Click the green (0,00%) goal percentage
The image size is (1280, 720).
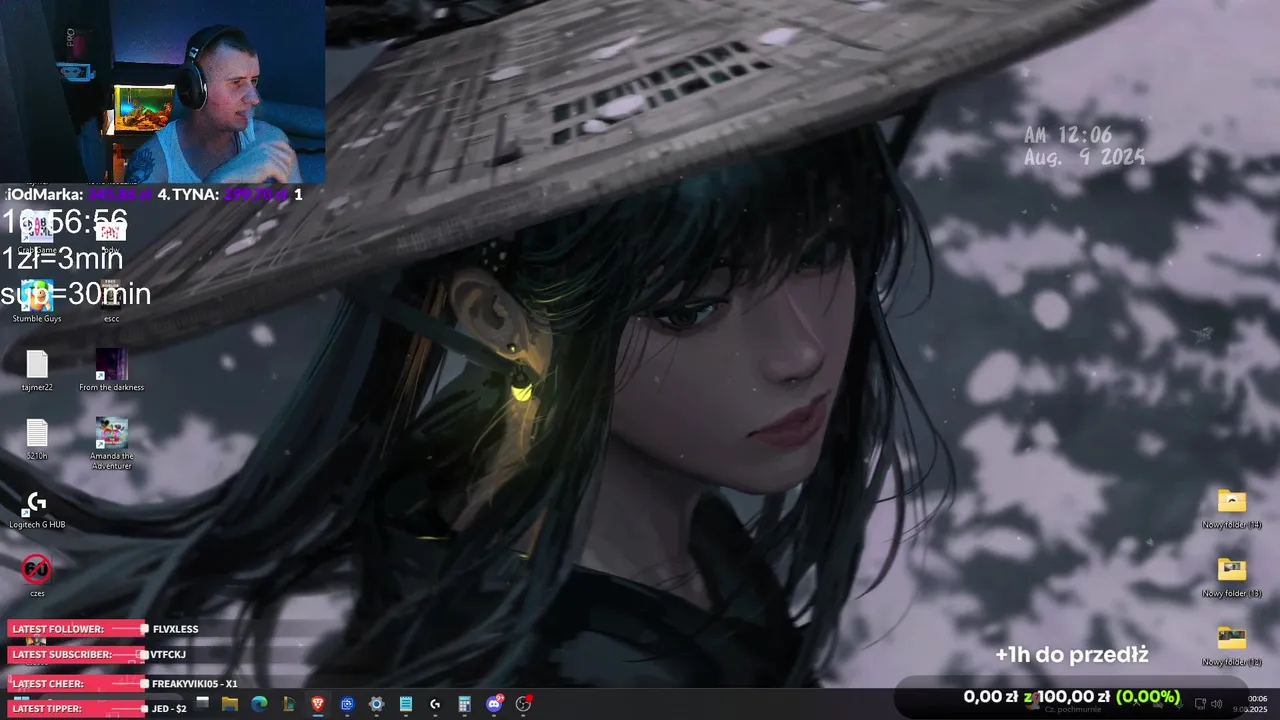pos(1148,696)
